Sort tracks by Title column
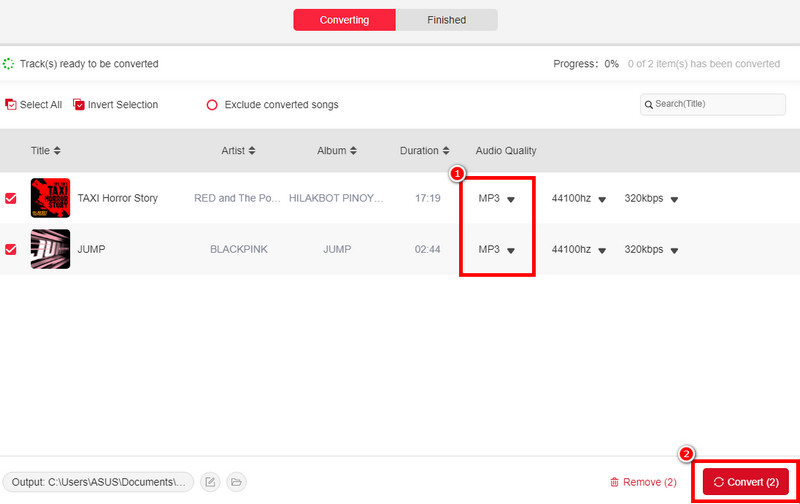Image resolution: width=800 pixels, height=504 pixels. [x=45, y=150]
